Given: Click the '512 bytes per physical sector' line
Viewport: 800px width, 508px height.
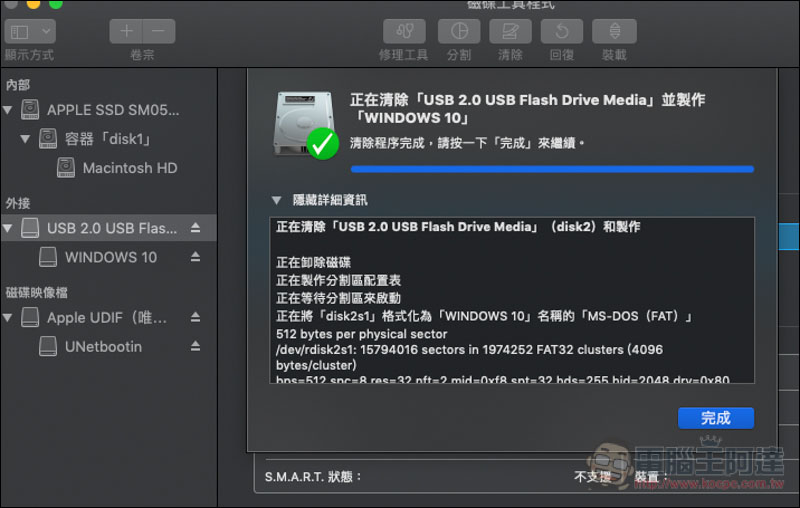Looking at the screenshot, I should pyautogui.click(x=361, y=335).
